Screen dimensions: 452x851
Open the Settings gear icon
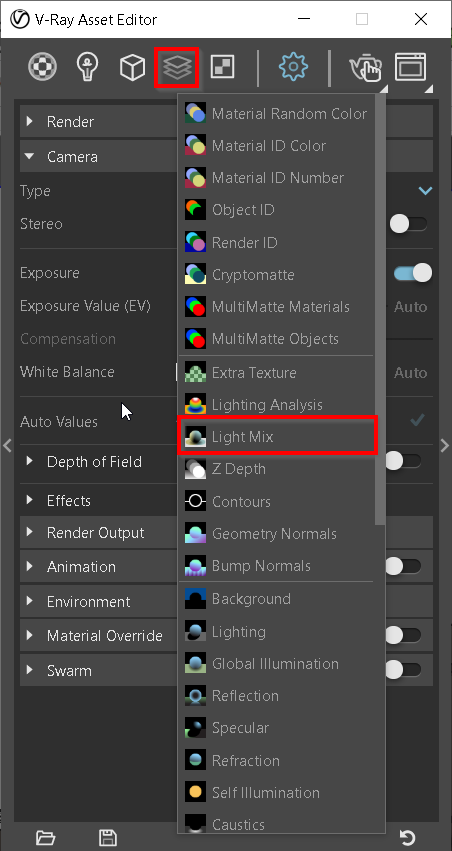tap(293, 67)
